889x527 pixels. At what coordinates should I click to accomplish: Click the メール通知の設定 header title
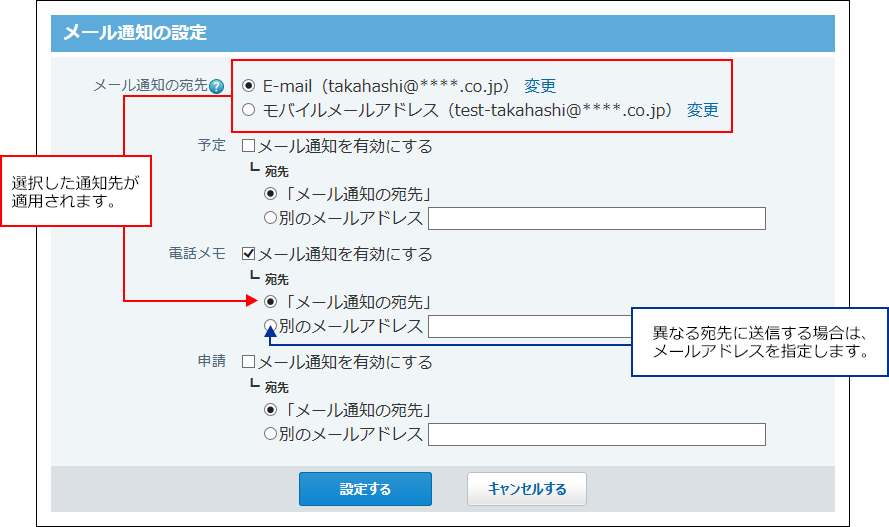pos(135,33)
